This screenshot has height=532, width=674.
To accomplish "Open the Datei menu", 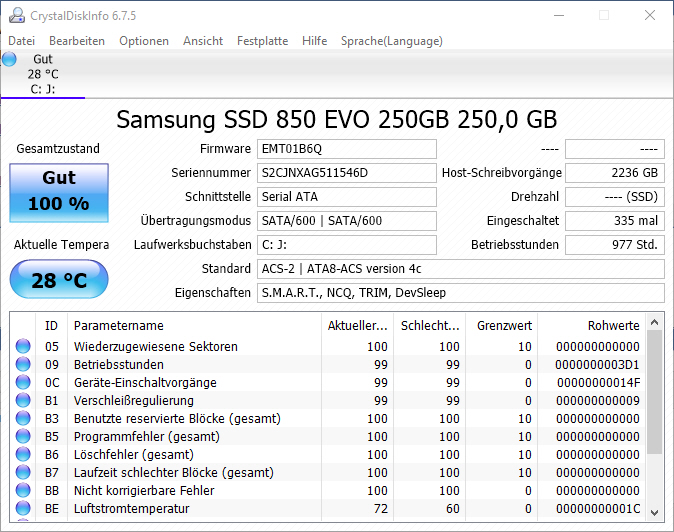I will pos(21,41).
